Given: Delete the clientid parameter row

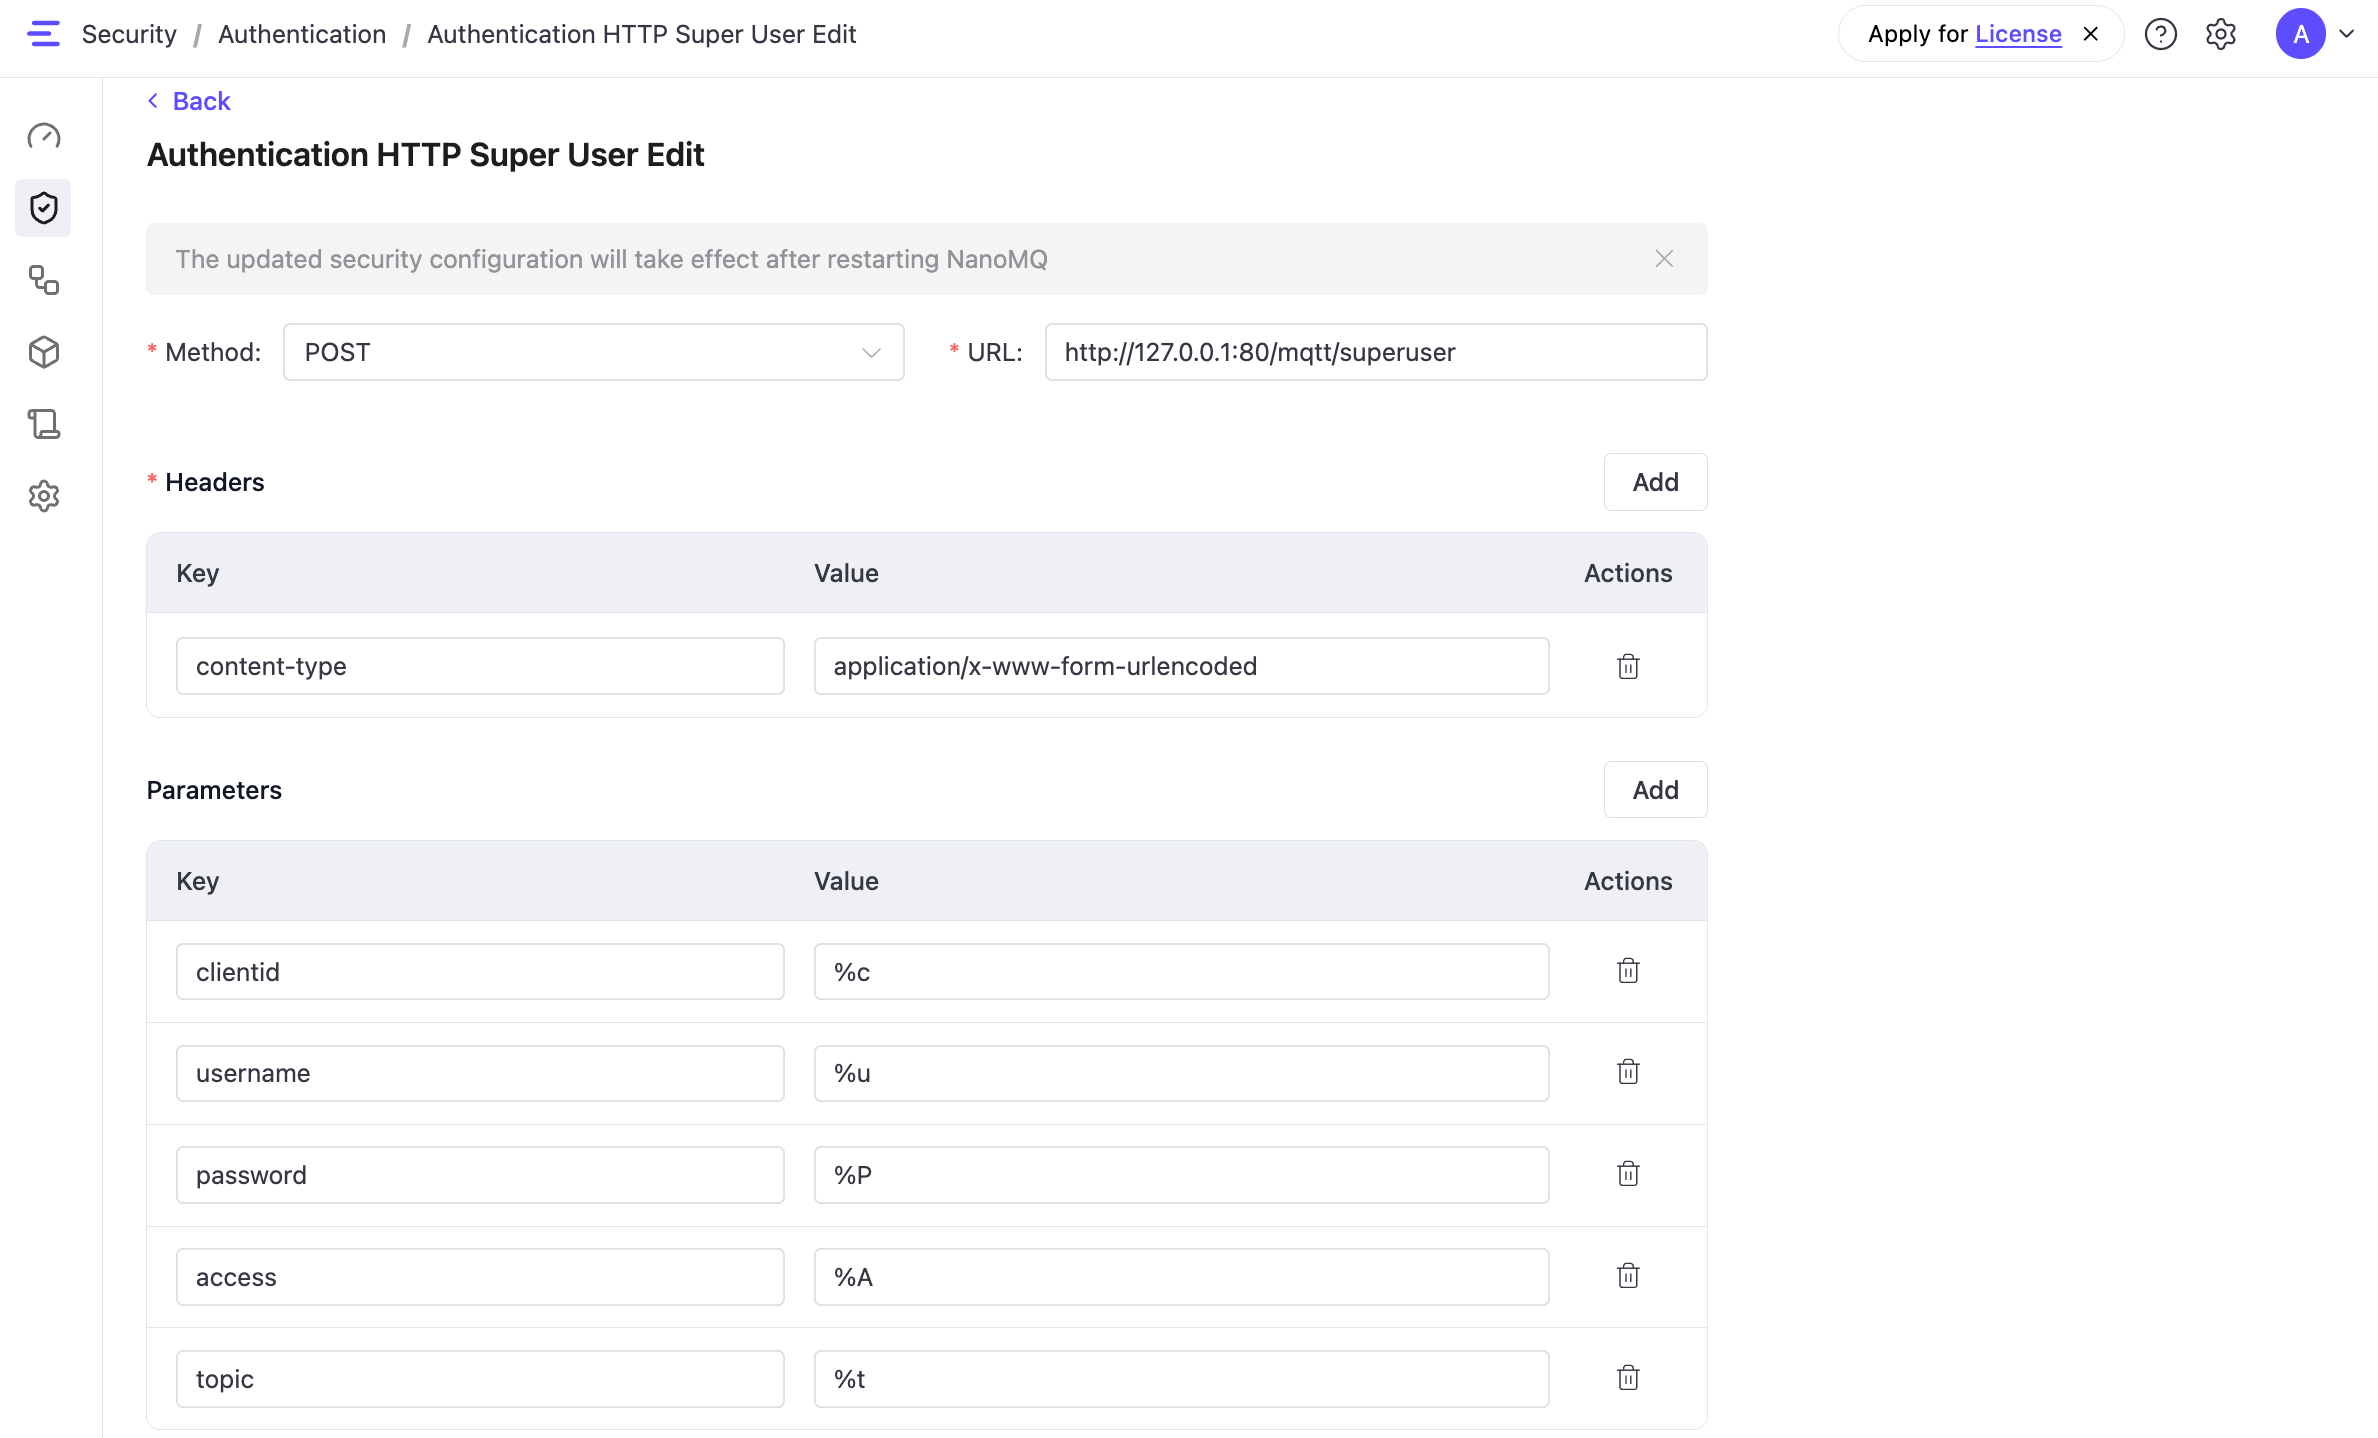Looking at the screenshot, I should (x=1628, y=971).
